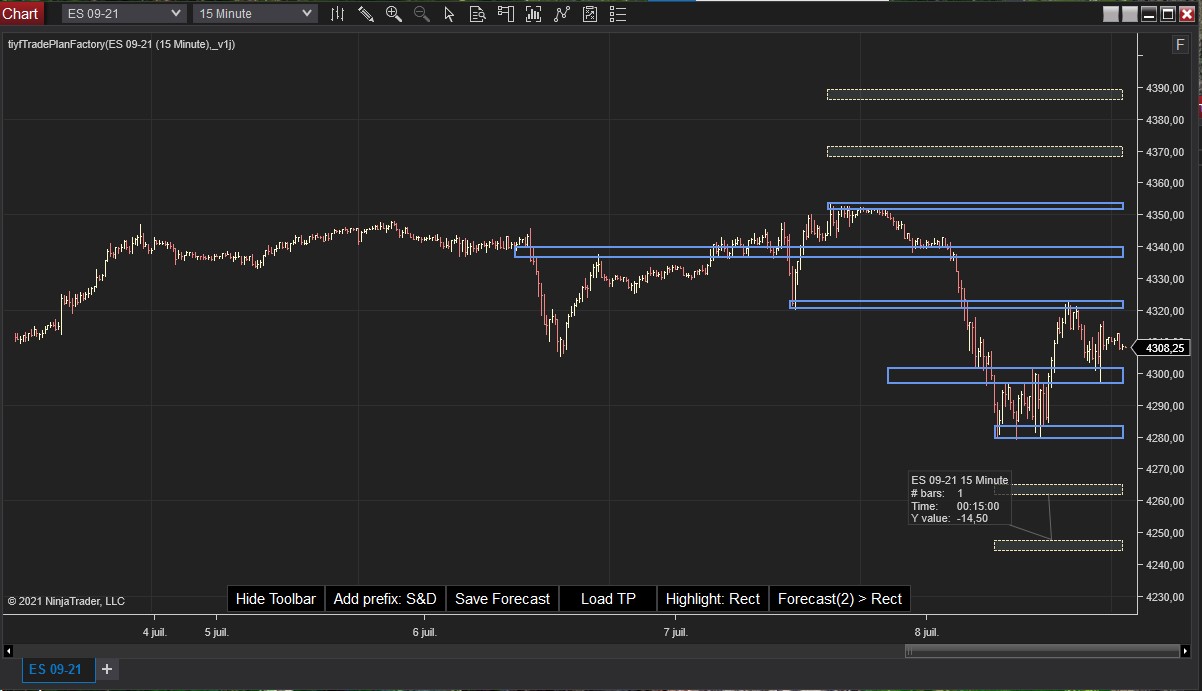Click Forecast(2) > Rect button
The height and width of the screenshot is (691, 1202).
(840, 599)
